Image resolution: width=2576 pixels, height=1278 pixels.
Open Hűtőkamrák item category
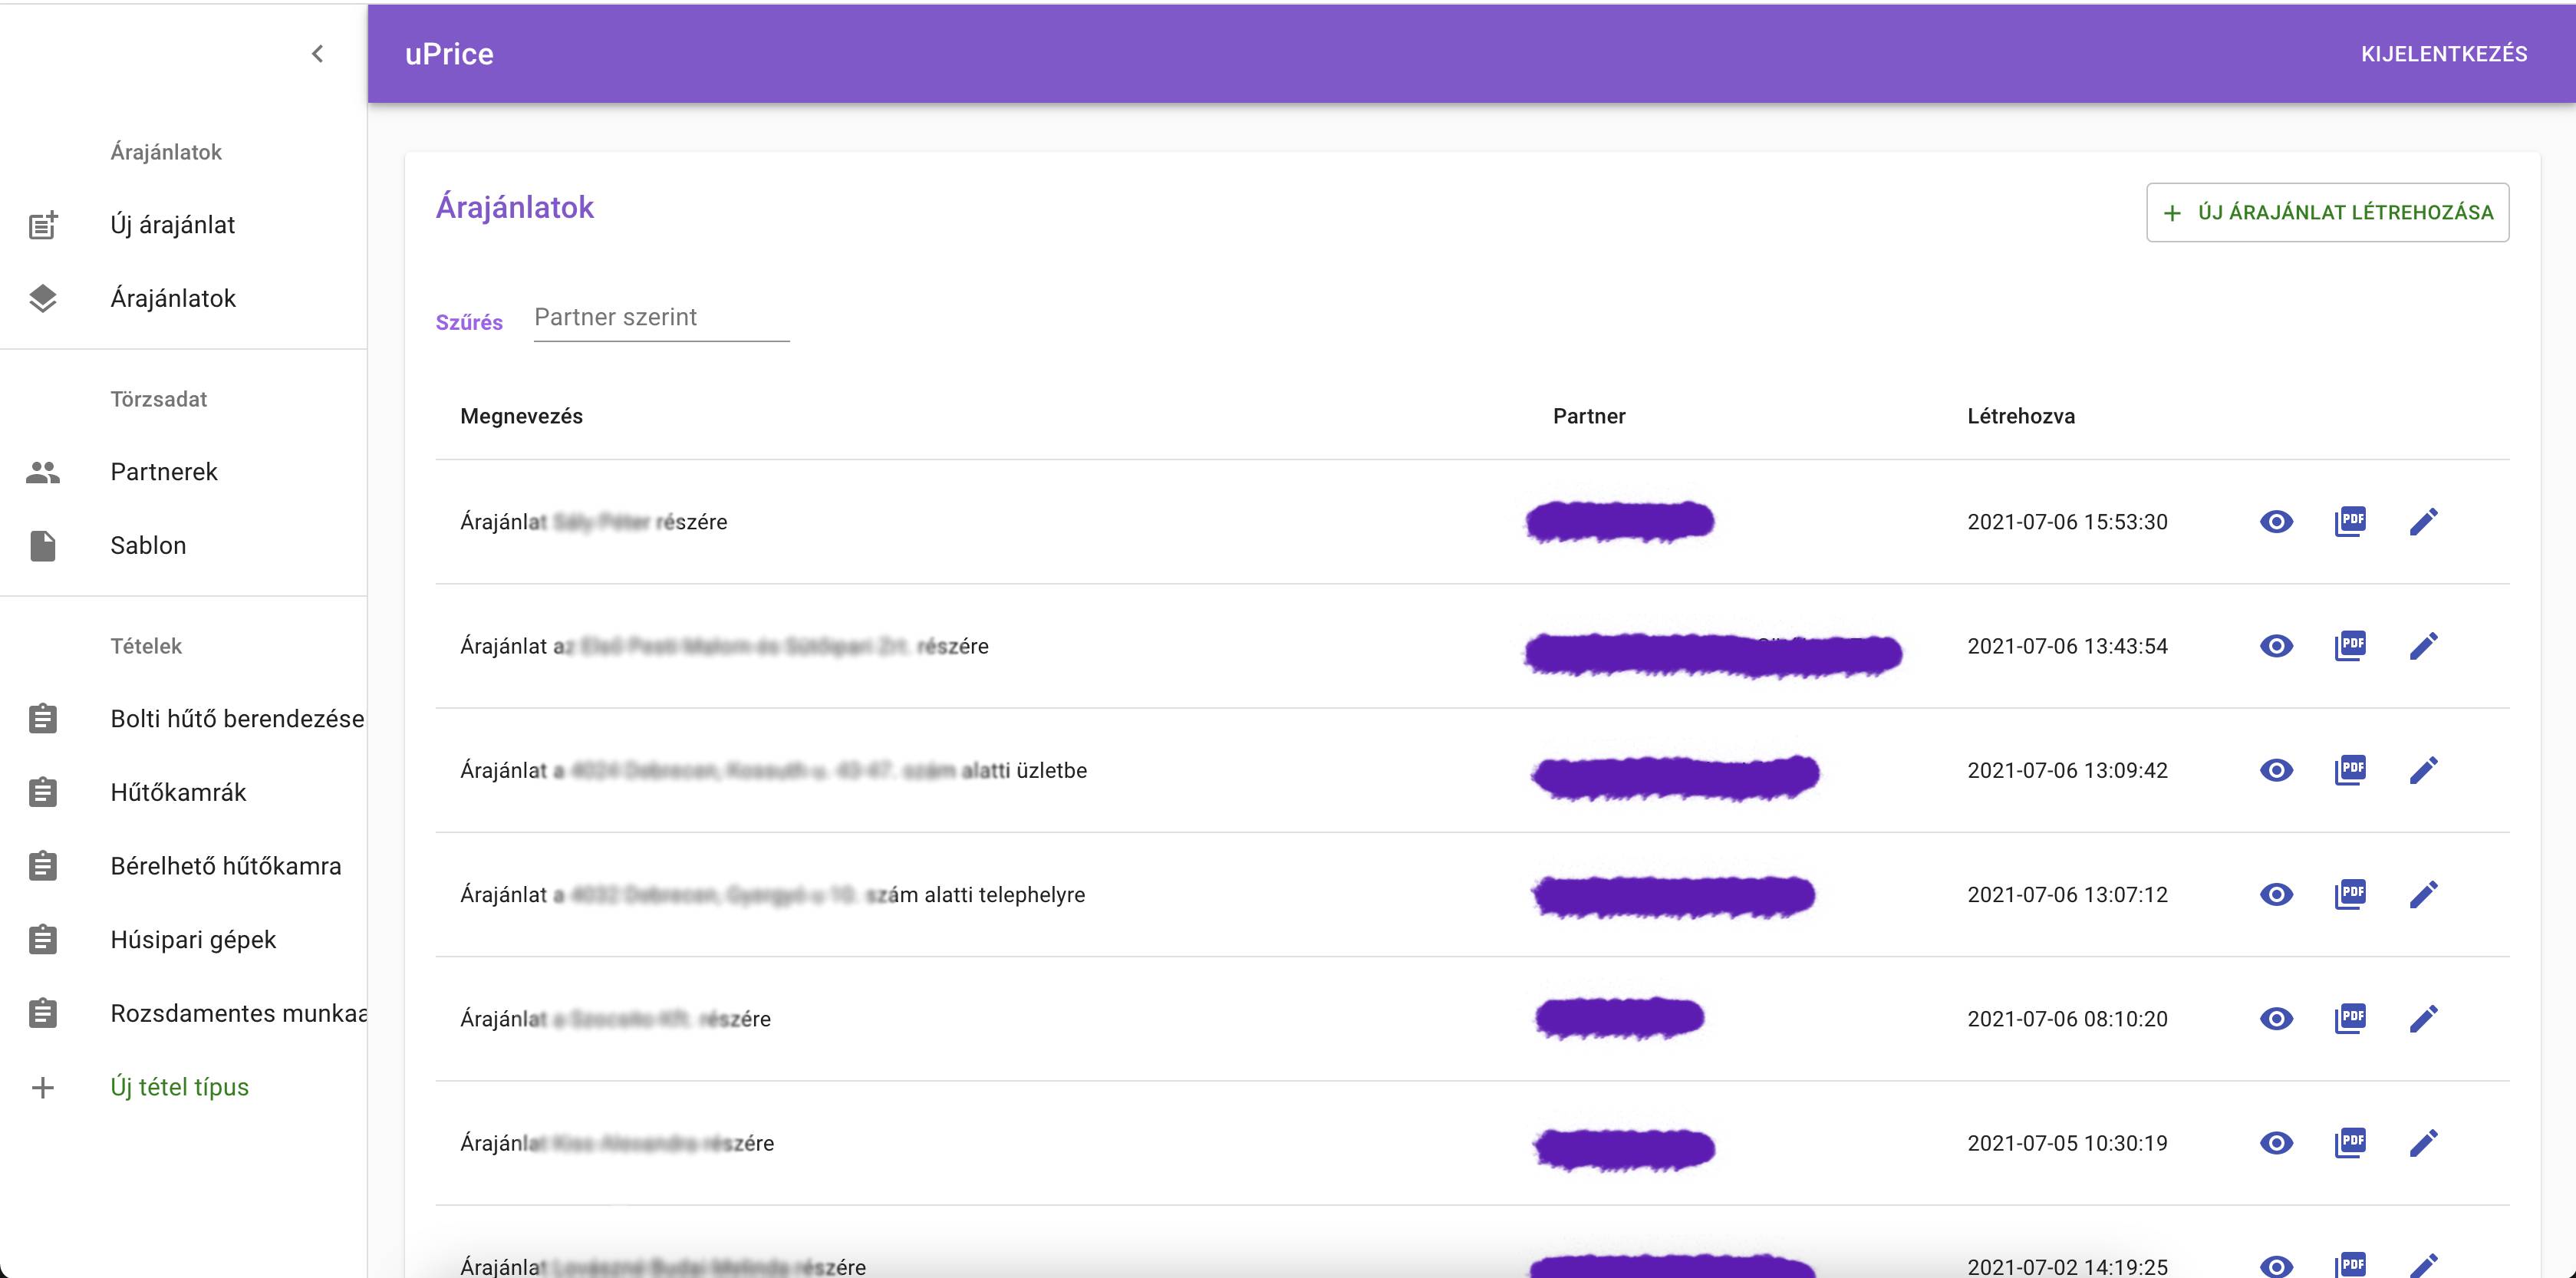(x=177, y=793)
